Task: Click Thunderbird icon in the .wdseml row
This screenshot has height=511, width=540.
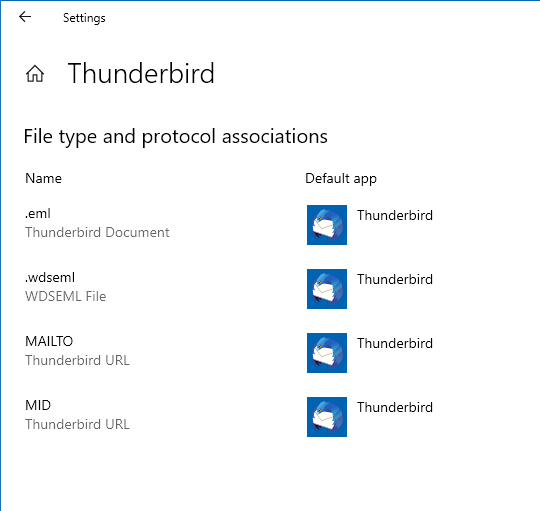Action: [x=327, y=289]
